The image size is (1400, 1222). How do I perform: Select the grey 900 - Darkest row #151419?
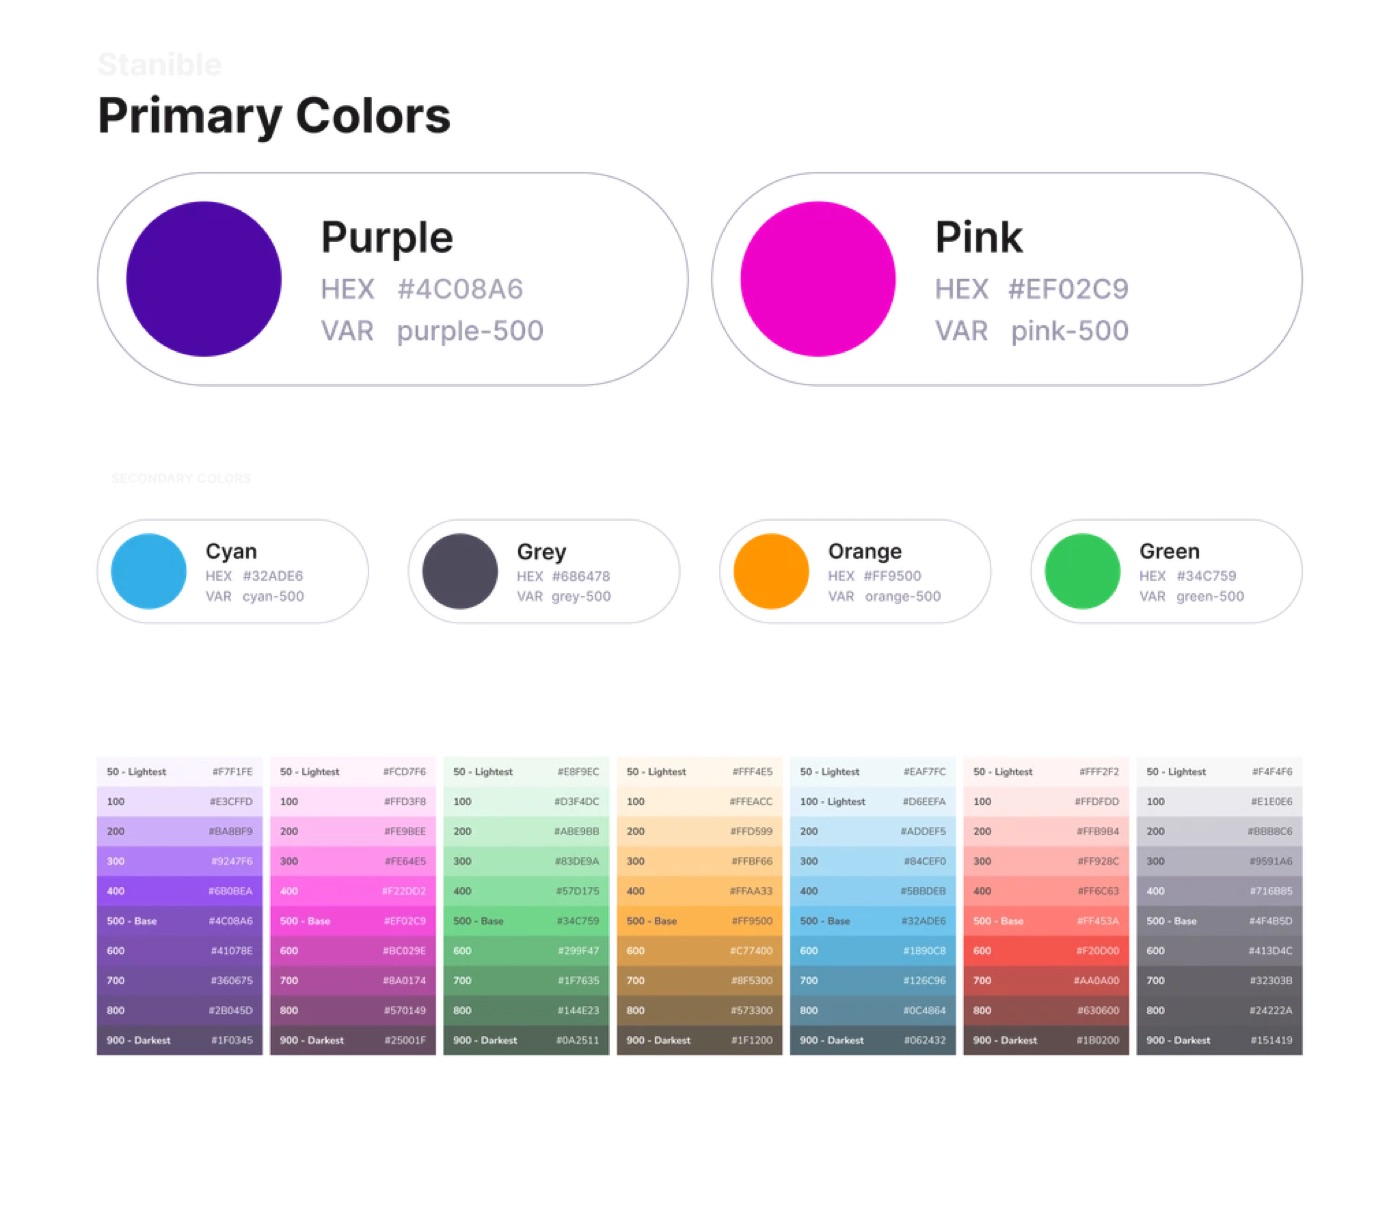coord(1219,1040)
